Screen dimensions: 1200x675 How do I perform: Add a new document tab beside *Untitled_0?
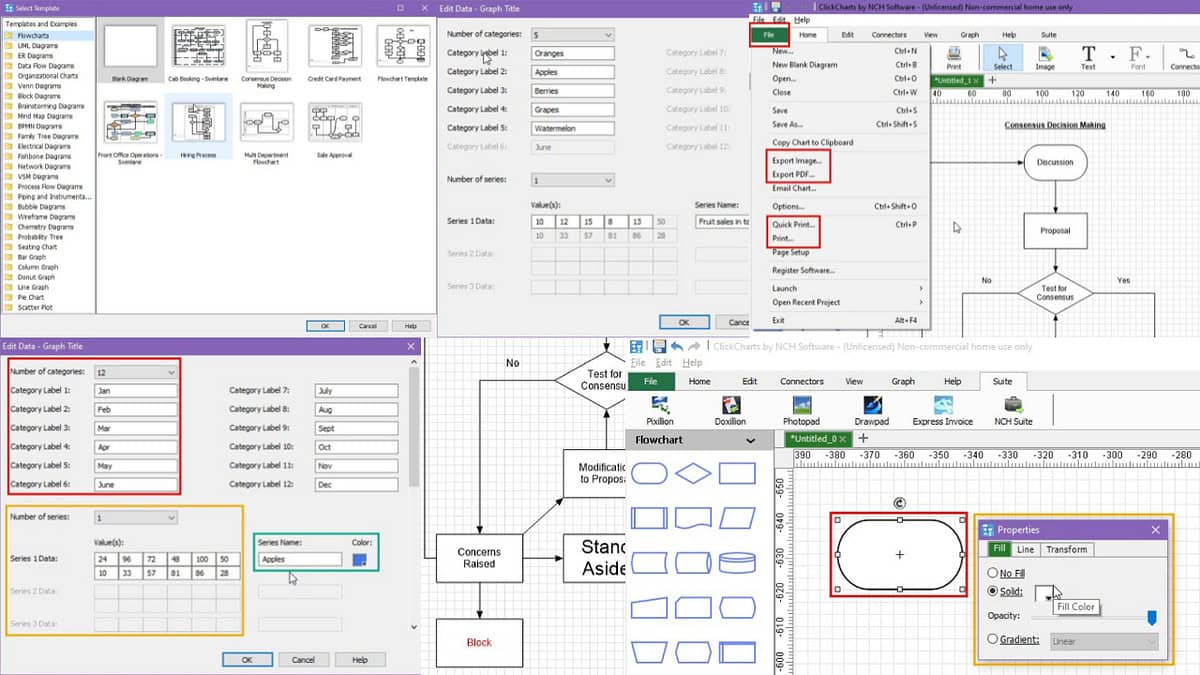864,438
